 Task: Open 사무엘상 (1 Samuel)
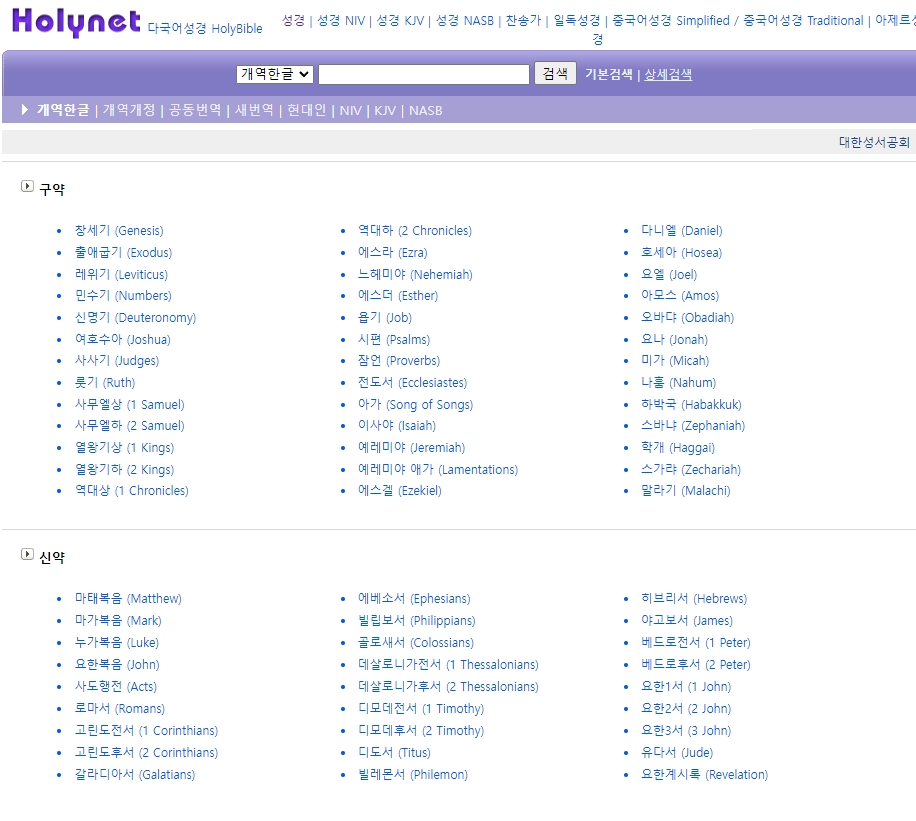coord(130,404)
